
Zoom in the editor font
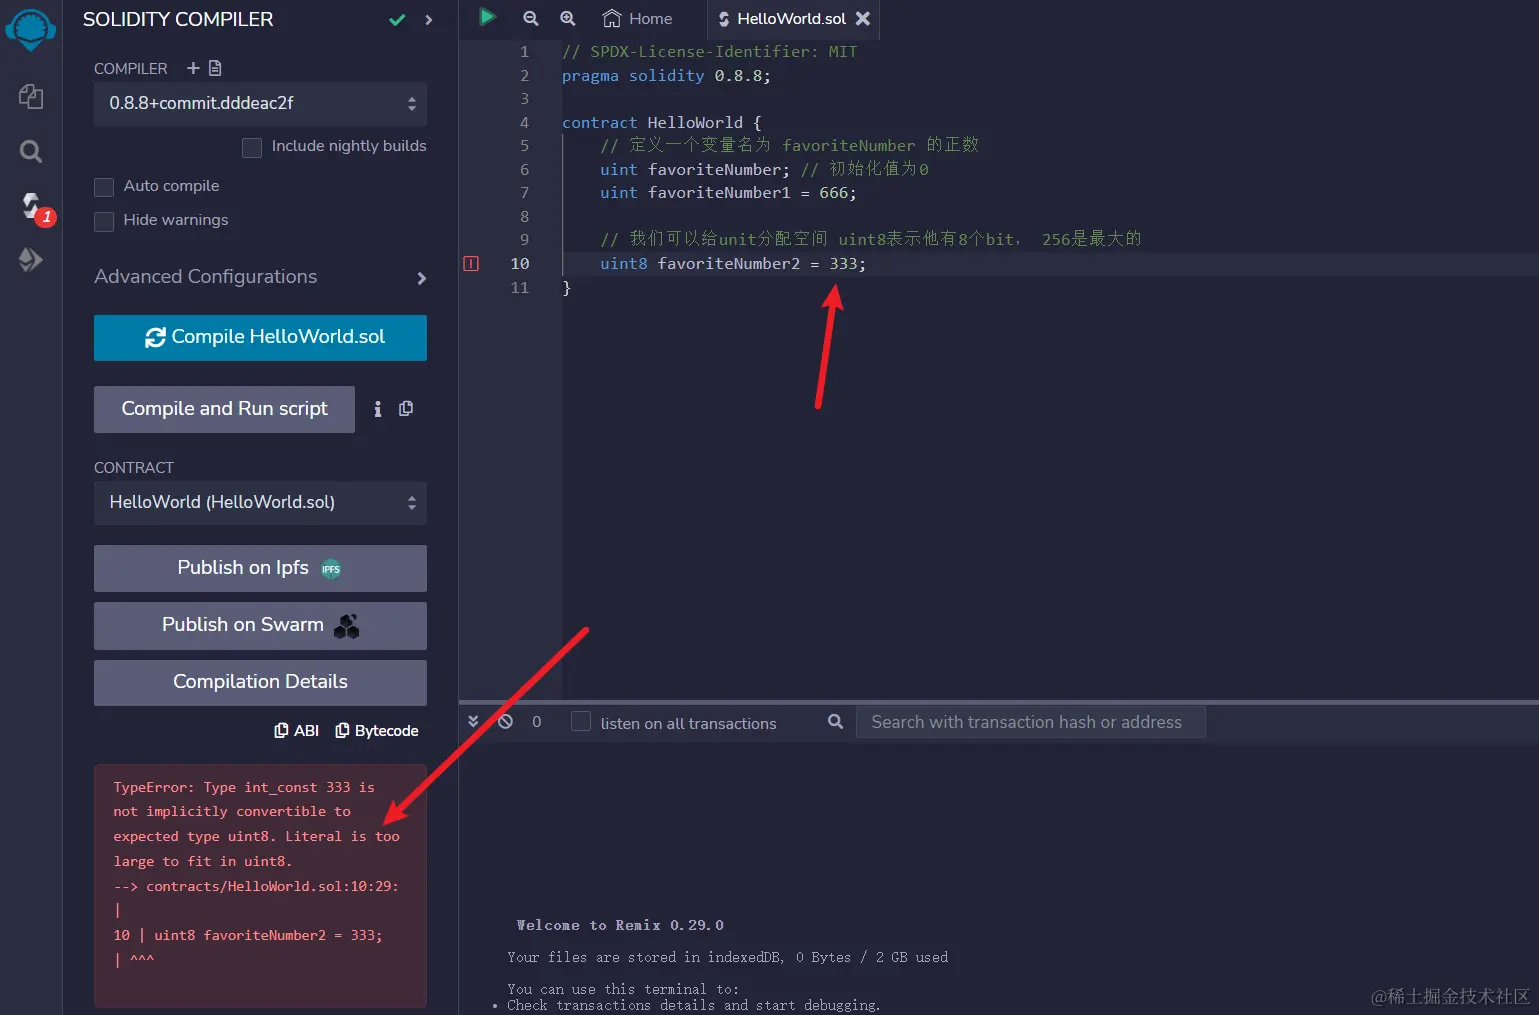click(x=568, y=18)
